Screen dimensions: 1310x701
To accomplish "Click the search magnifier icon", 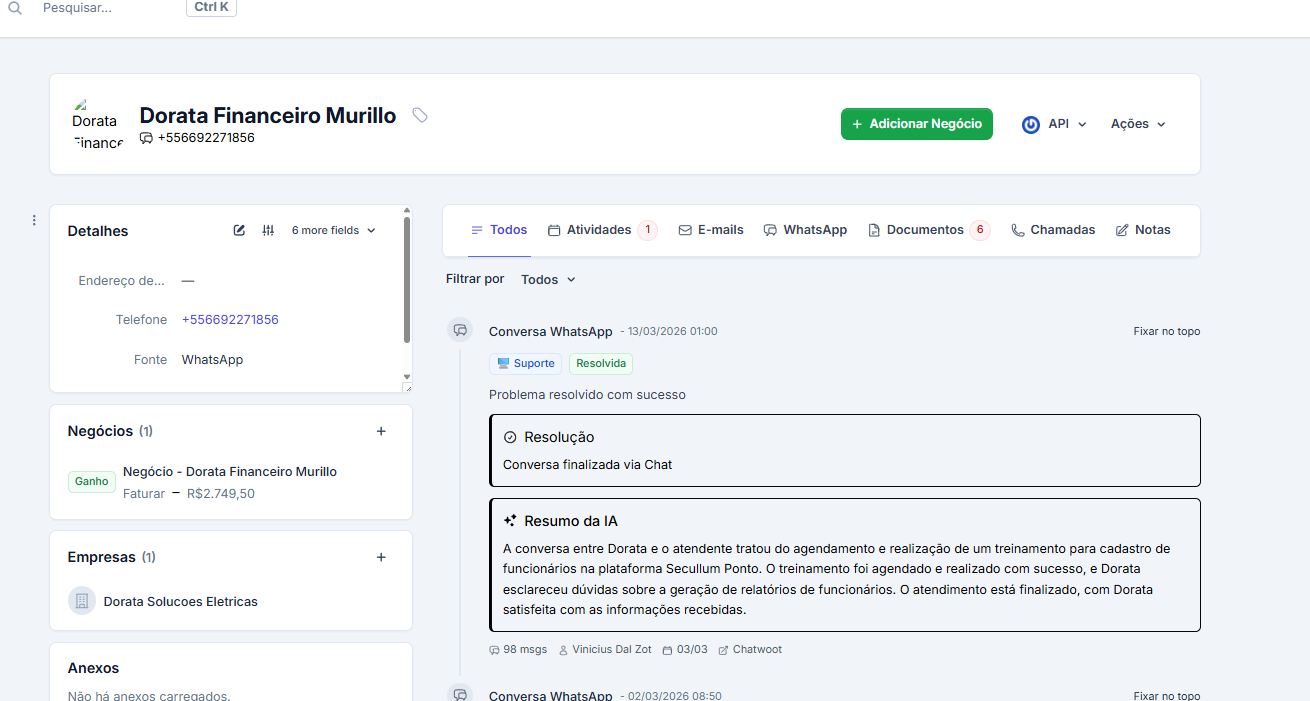I will pos(15,8).
